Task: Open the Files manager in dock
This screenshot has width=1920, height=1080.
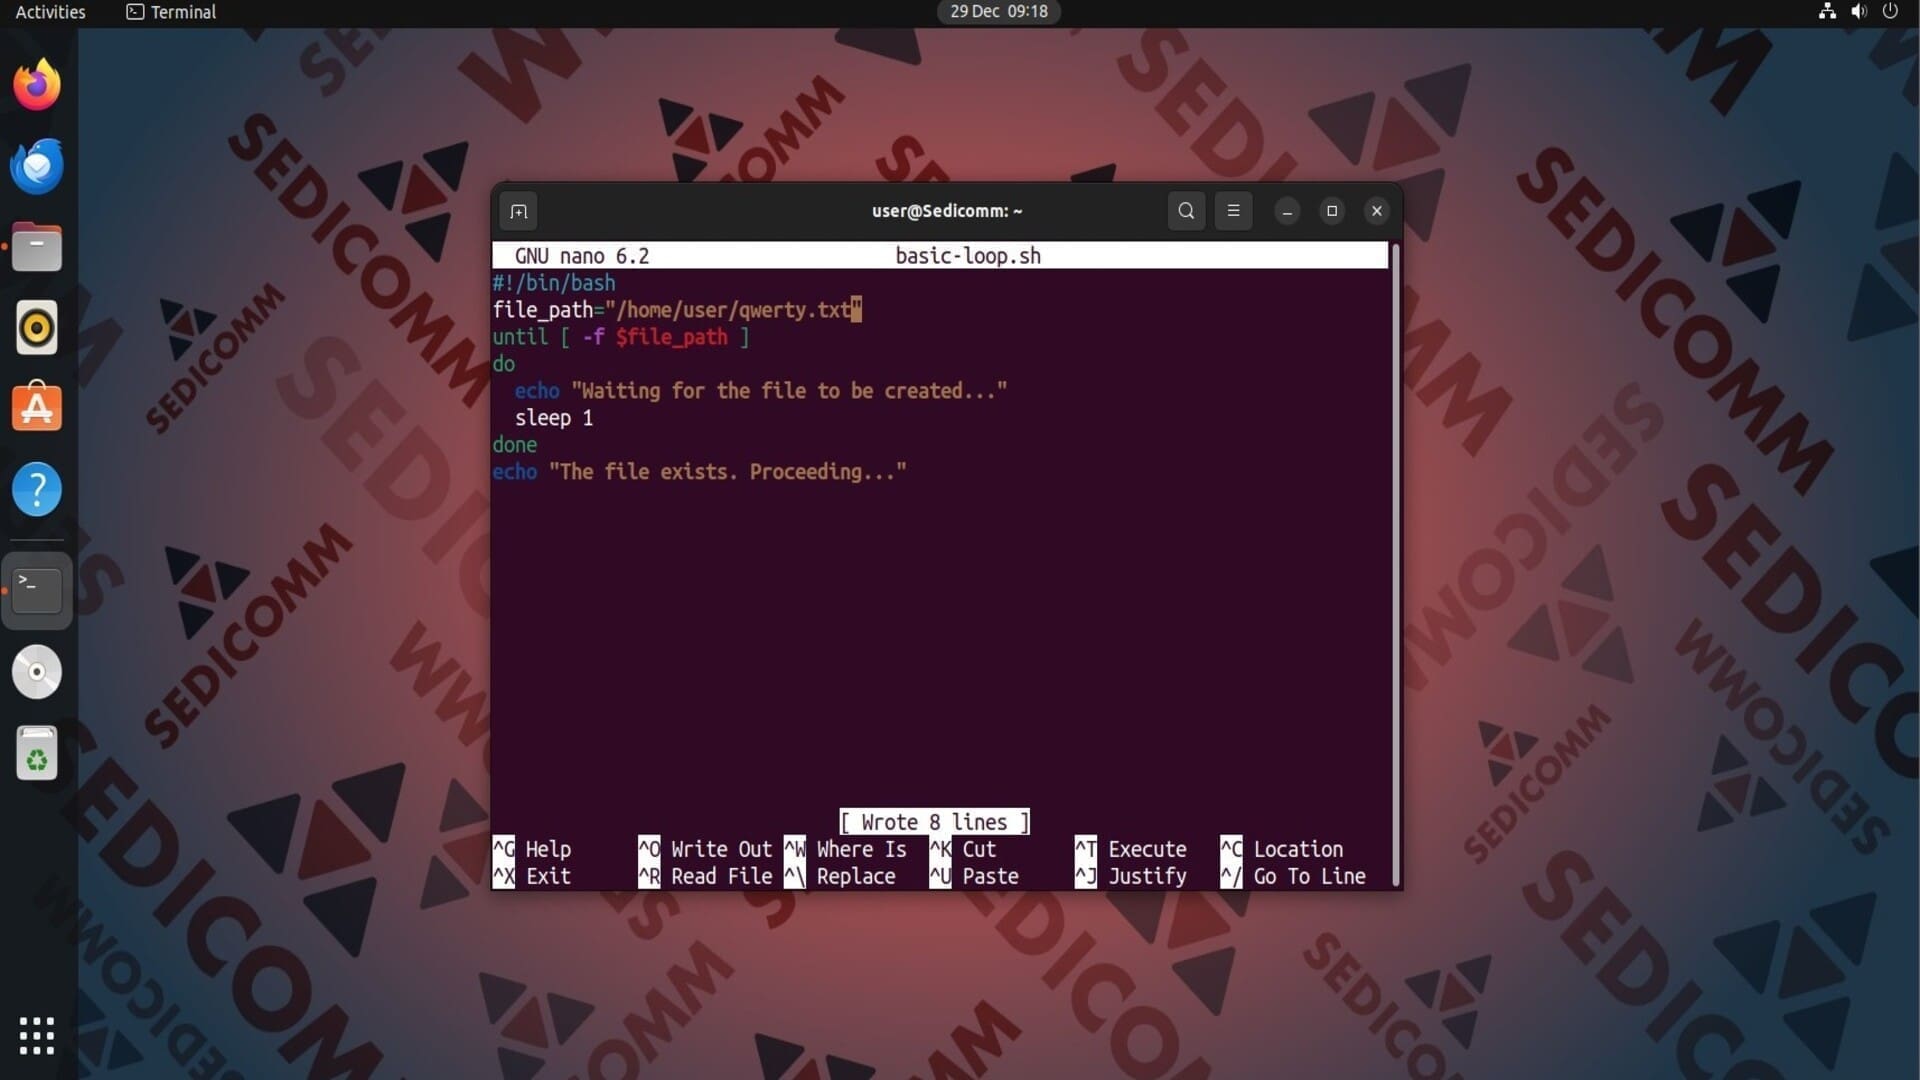Action: click(37, 248)
